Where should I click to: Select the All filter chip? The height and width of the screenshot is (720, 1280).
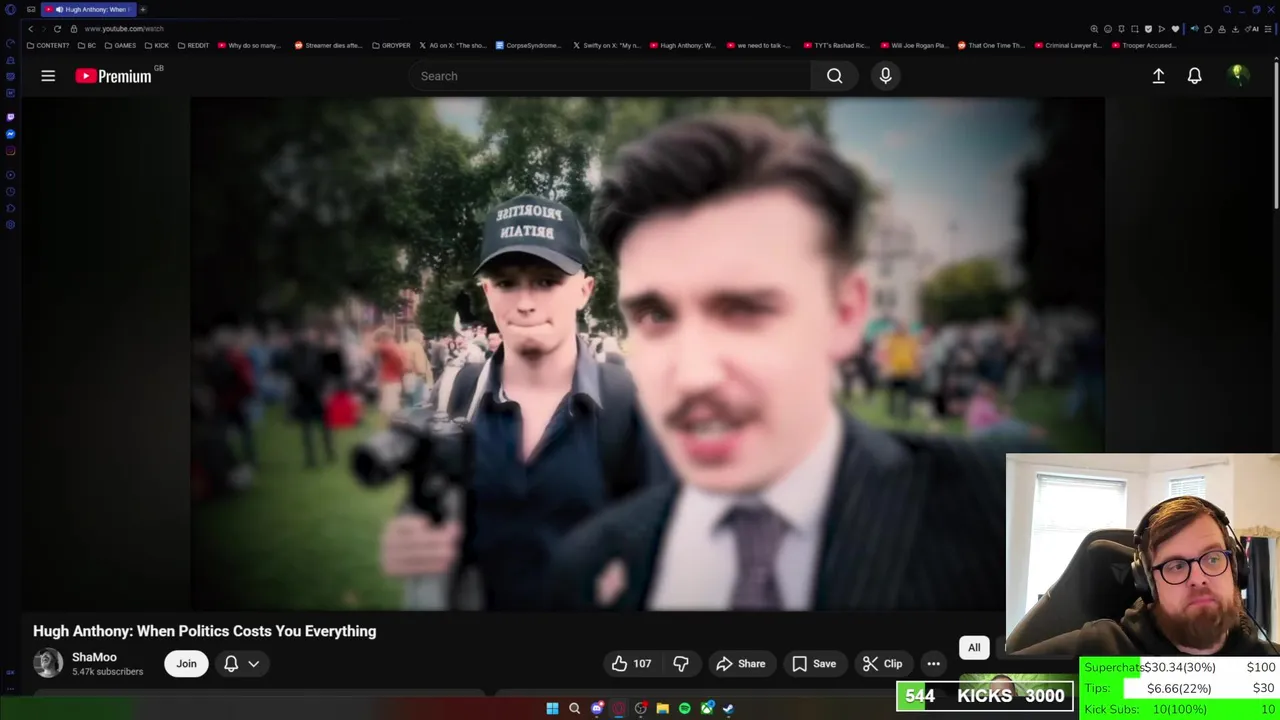[x=974, y=647]
